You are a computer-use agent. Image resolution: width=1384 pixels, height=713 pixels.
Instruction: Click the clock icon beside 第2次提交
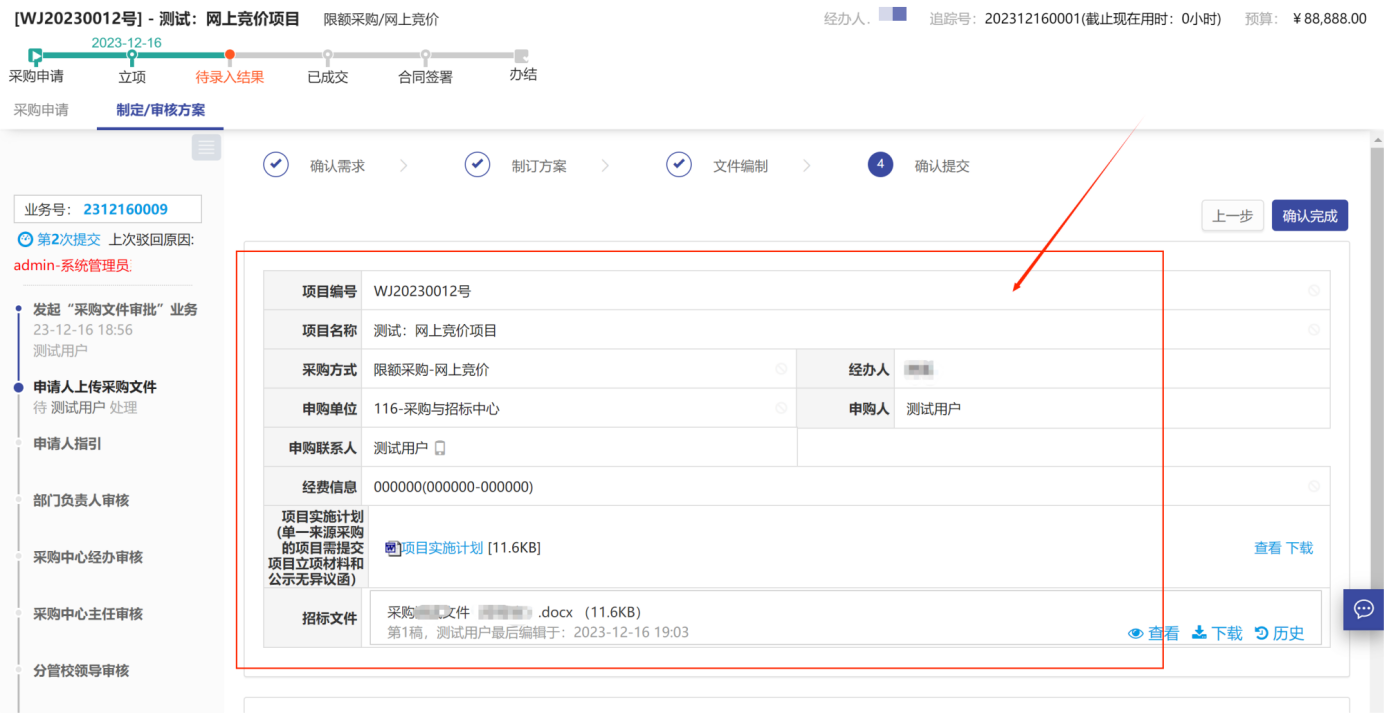pyautogui.click(x=25, y=239)
